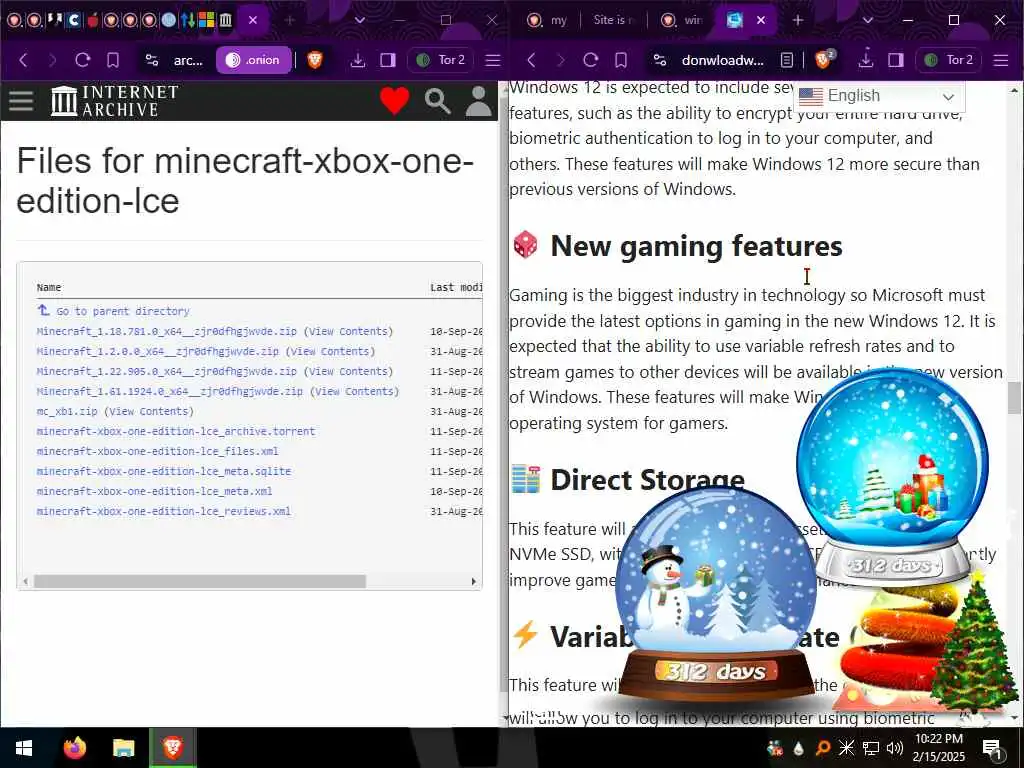The image size is (1024, 768).
Task: Open the English language dropdown
Action: click(879, 97)
